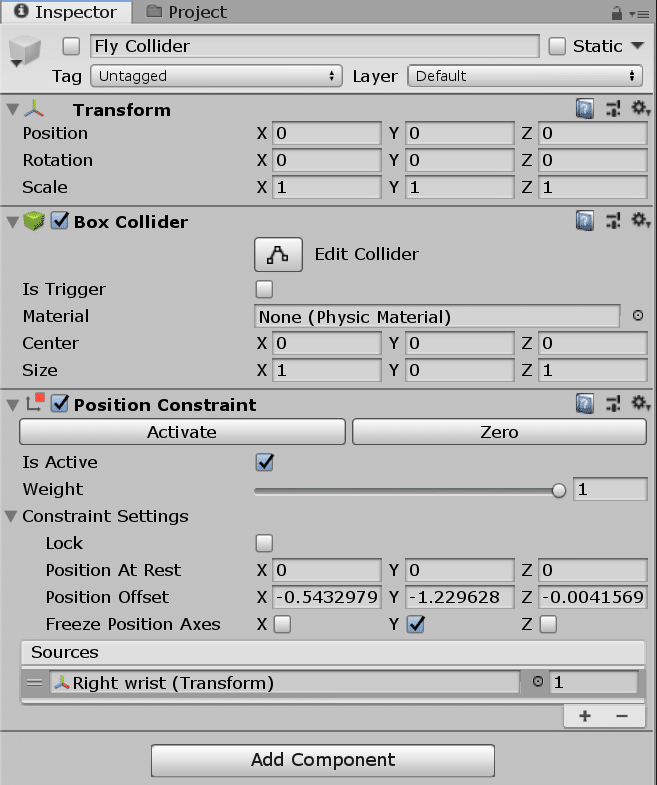This screenshot has height=785, width=657.
Task: Select the Inspector tab
Action: point(66,12)
